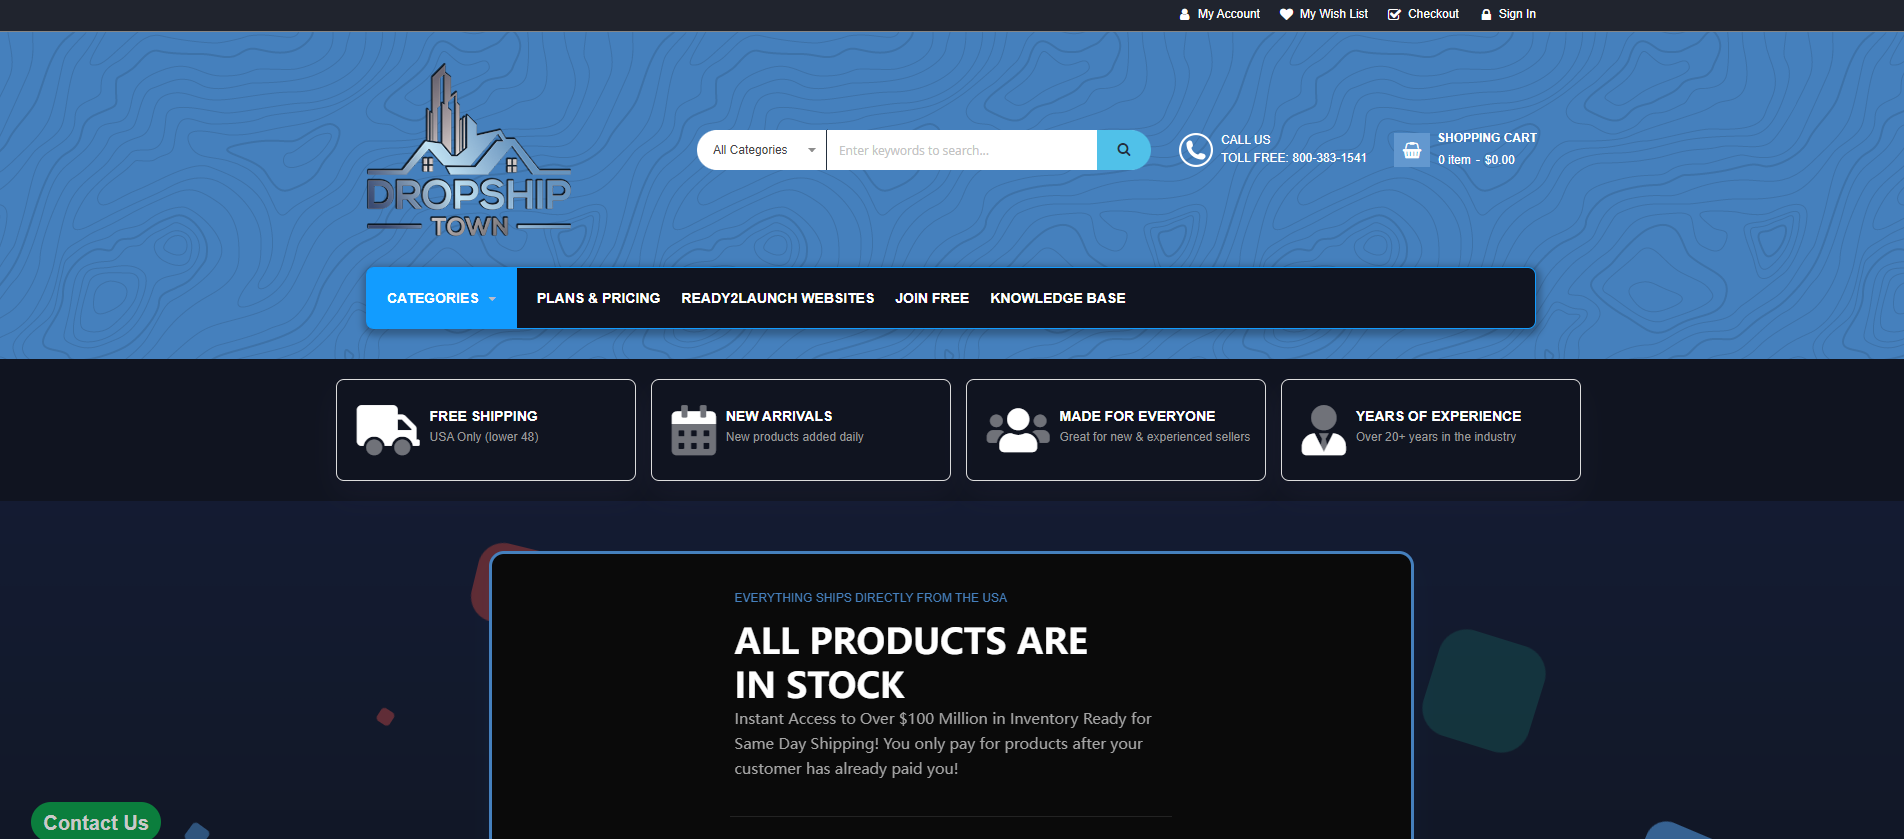The height and width of the screenshot is (839, 1904).
Task: Go to My Wish List
Action: tap(1334, 14)
